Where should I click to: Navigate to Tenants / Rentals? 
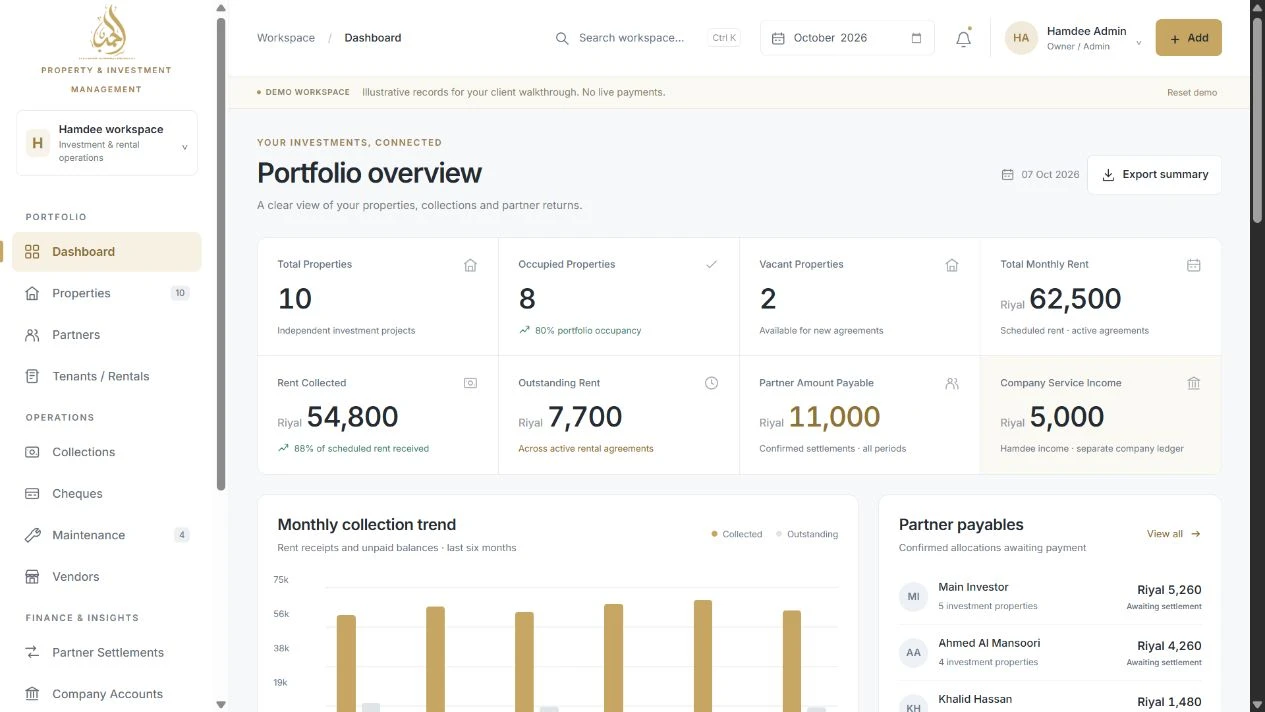coord(107,376)
